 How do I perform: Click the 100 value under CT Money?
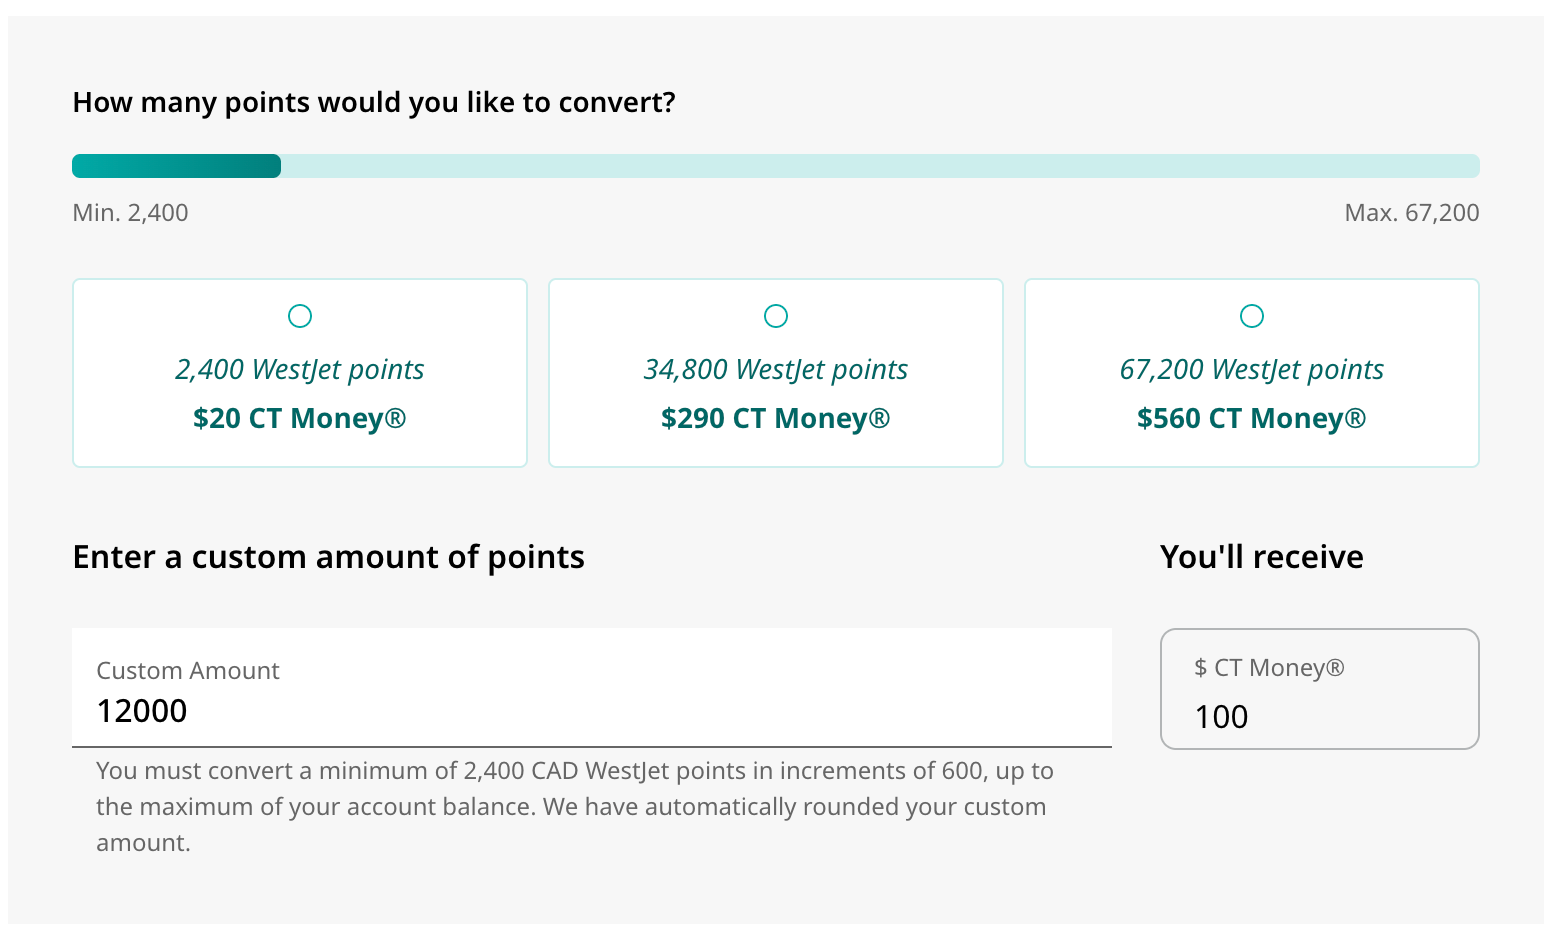click(1220, 716)
